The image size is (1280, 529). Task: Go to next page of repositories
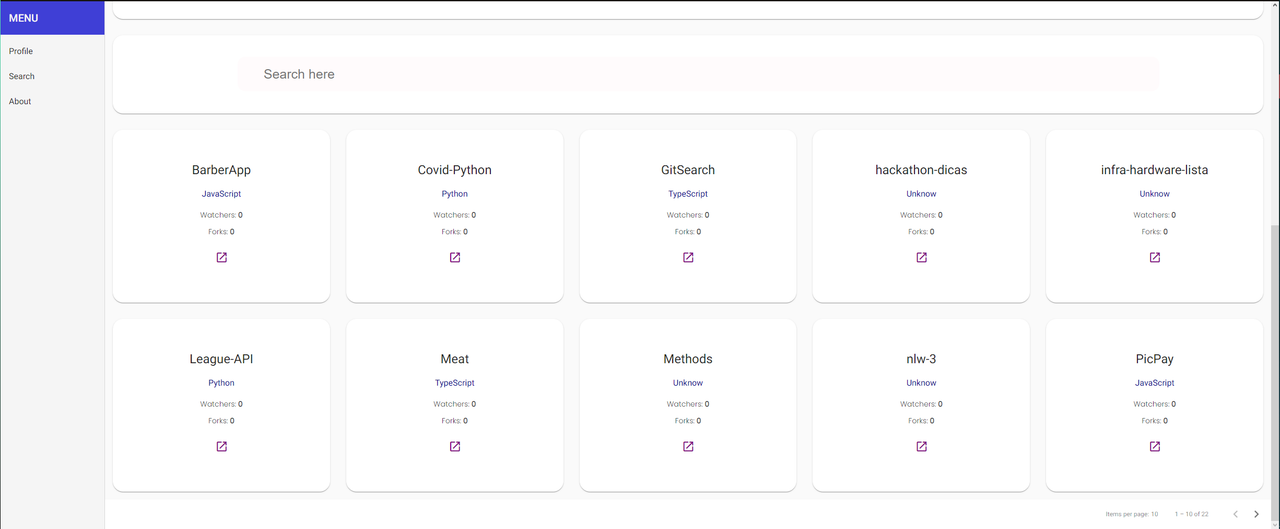[1257, 514]
